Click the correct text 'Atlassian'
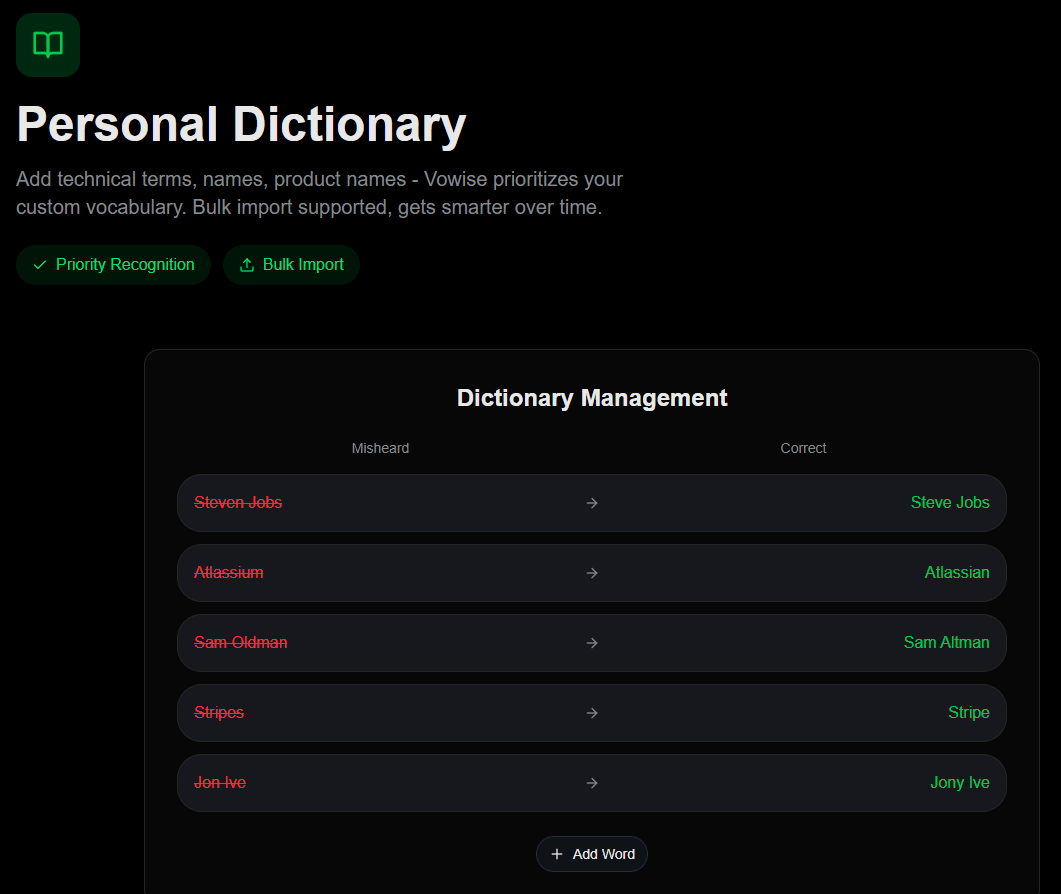Screen dimensions: 1061x894 coord(957,573)
